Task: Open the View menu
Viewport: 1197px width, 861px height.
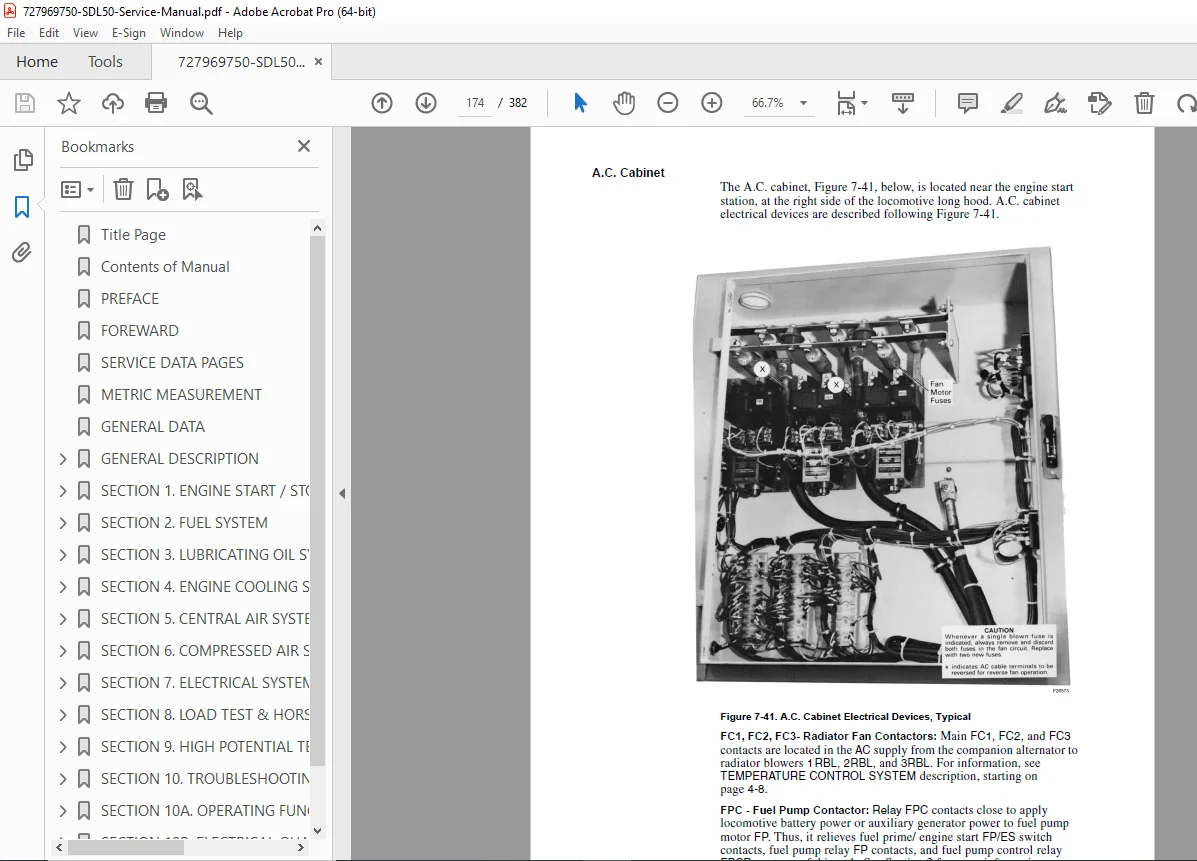Action: click(85, 33)
